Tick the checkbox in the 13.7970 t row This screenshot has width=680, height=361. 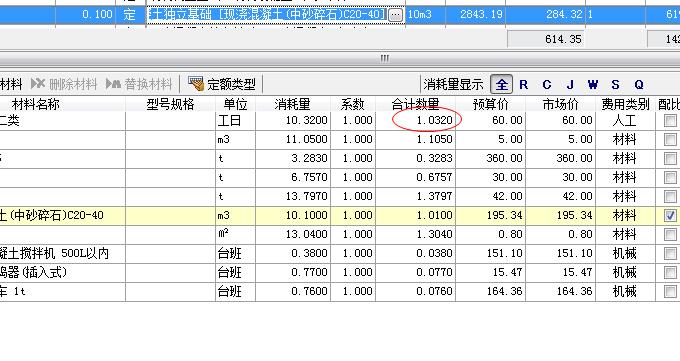click(670, 196)
